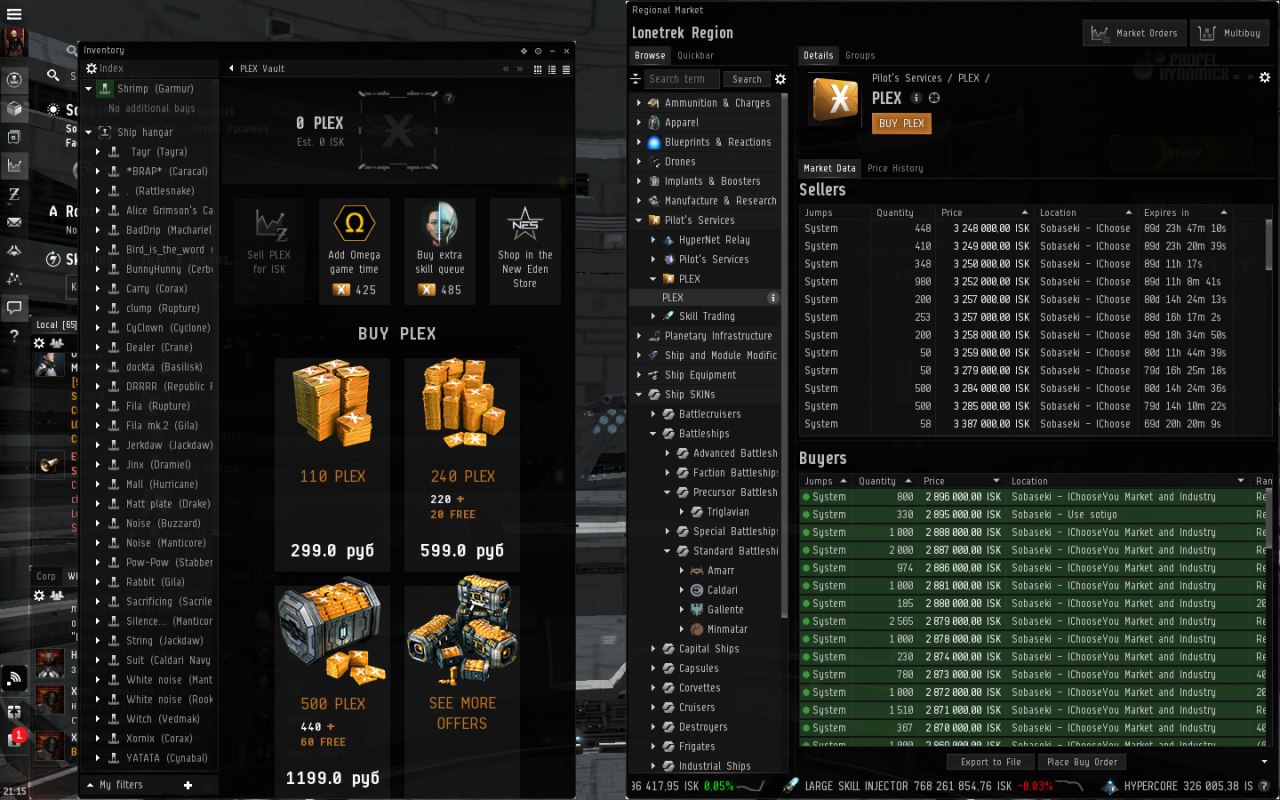The height and width of the screenshot is (800, 1280).
Task: Click Export to File button
Action: [x=991, y=762]
